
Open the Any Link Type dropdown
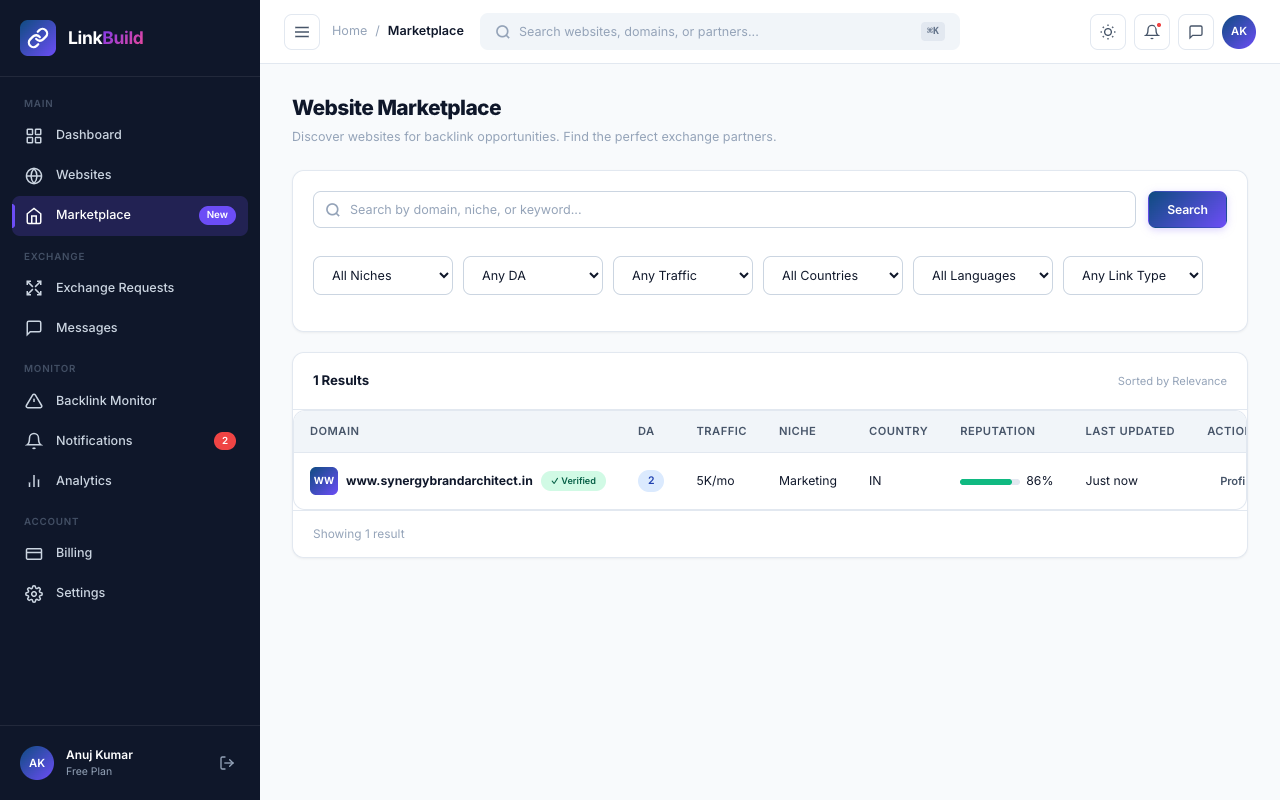point(1133,276)
